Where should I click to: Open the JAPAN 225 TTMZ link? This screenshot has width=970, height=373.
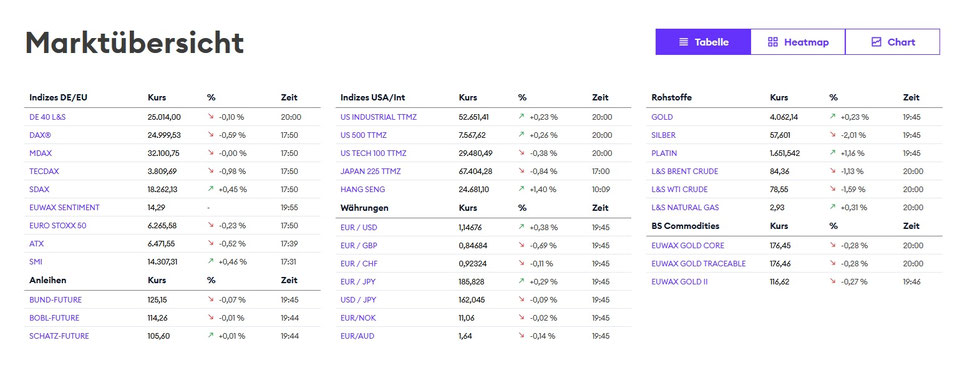371,171
